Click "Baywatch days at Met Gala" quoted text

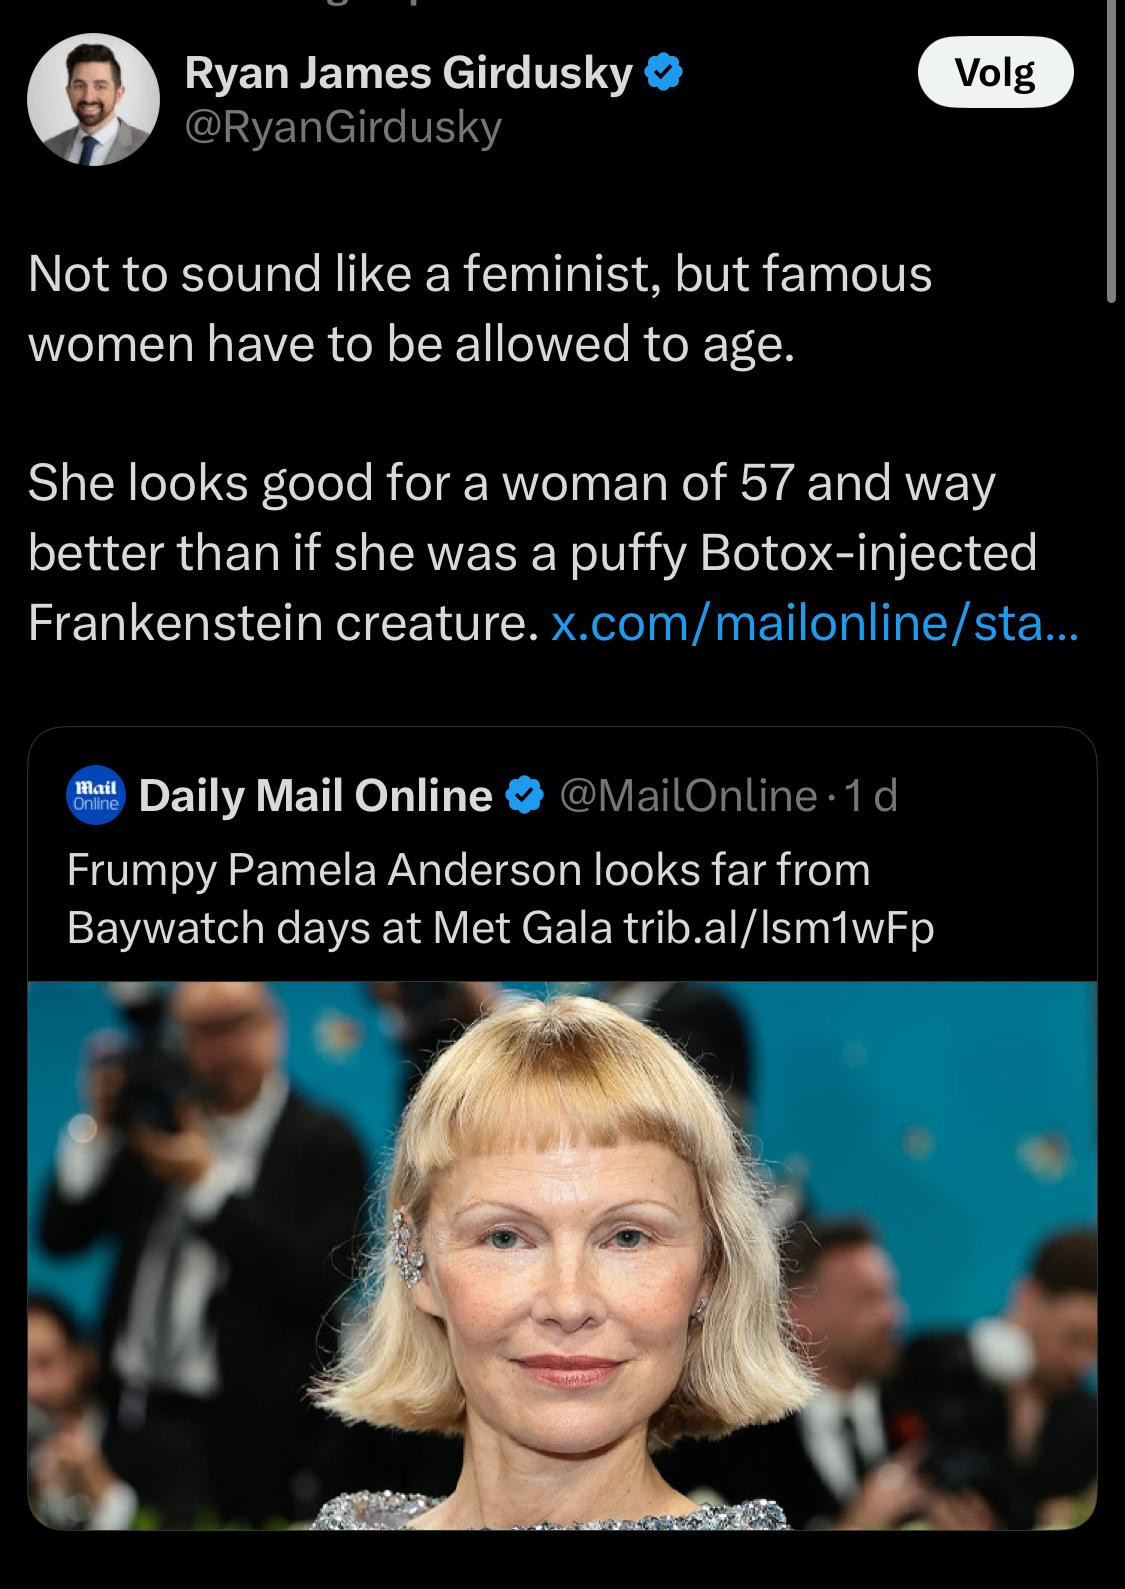click(x=340, y=928)
